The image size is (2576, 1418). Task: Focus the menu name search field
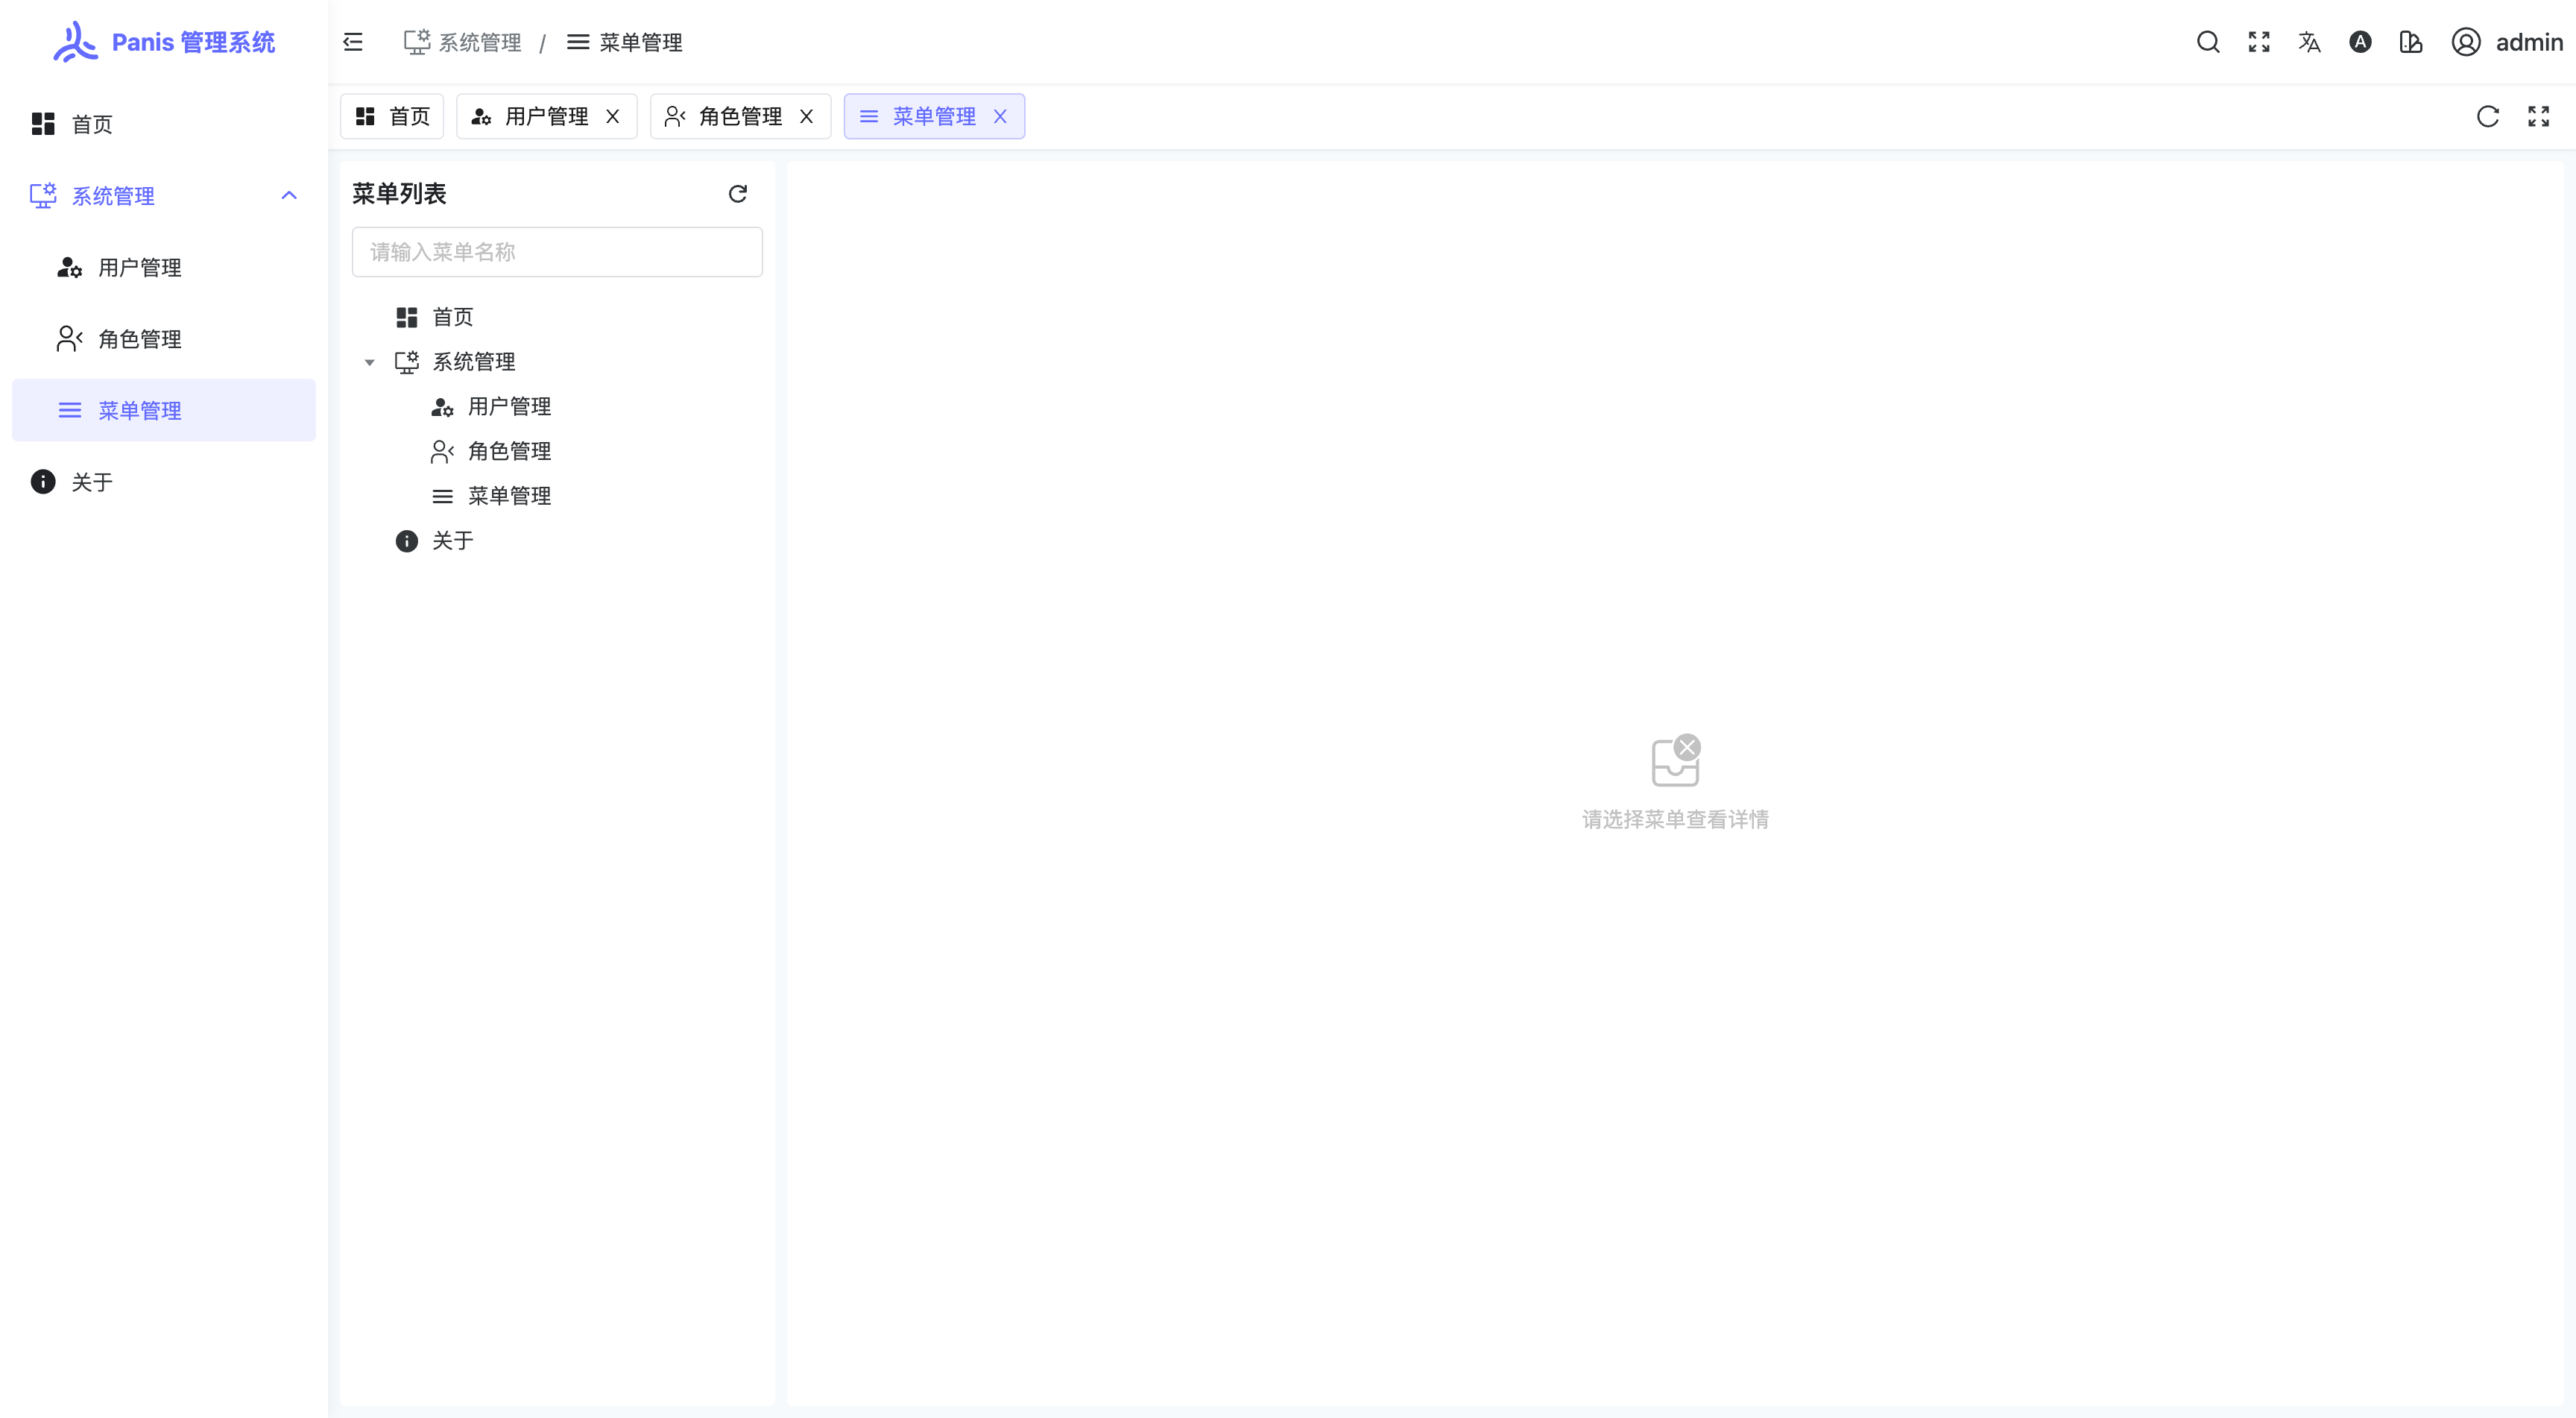557,252
